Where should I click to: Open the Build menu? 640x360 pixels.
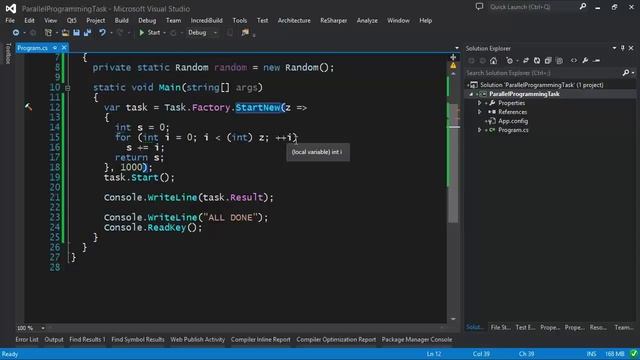tap(121, 20)
